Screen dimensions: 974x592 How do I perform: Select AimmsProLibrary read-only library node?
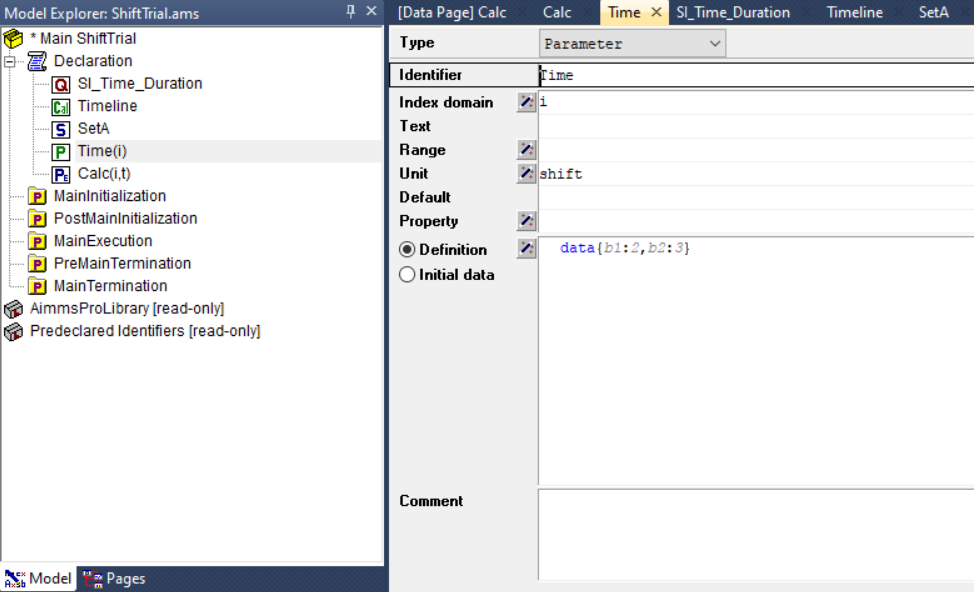[x=127, y=309]
